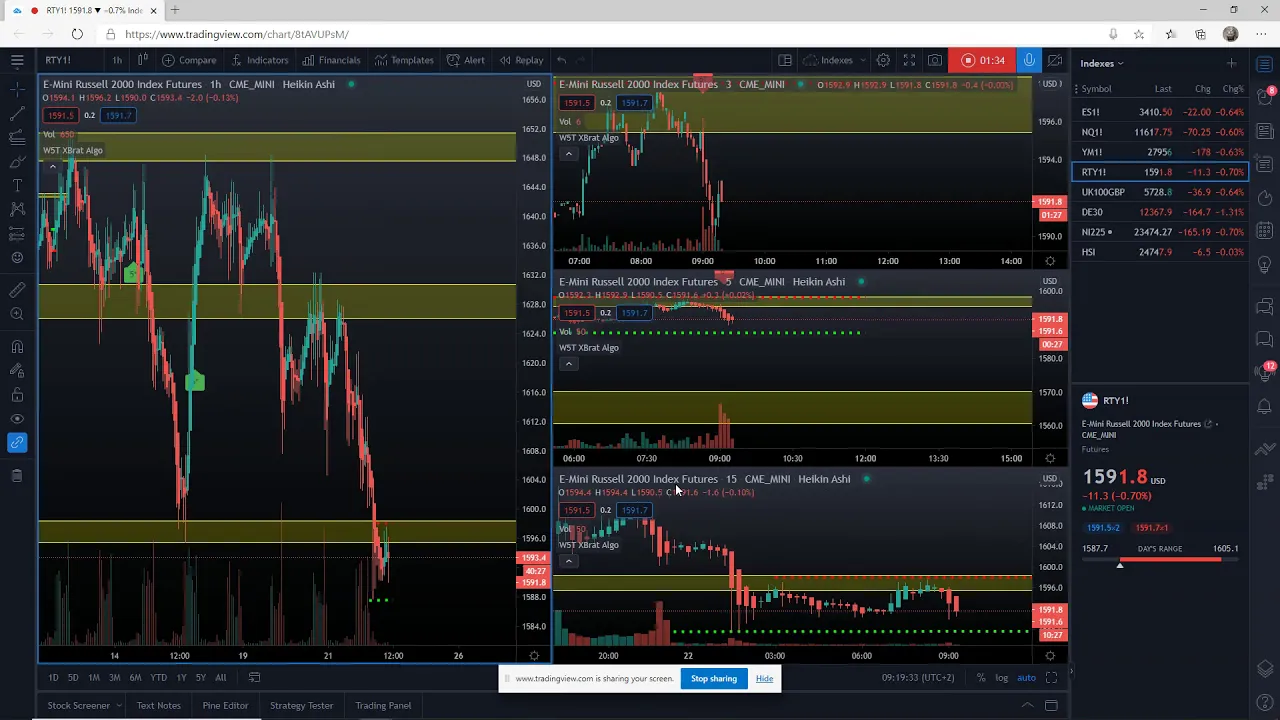
Task: Open the Strategy Tester tab
Action: pyautogui.click(x=301, y=706)
